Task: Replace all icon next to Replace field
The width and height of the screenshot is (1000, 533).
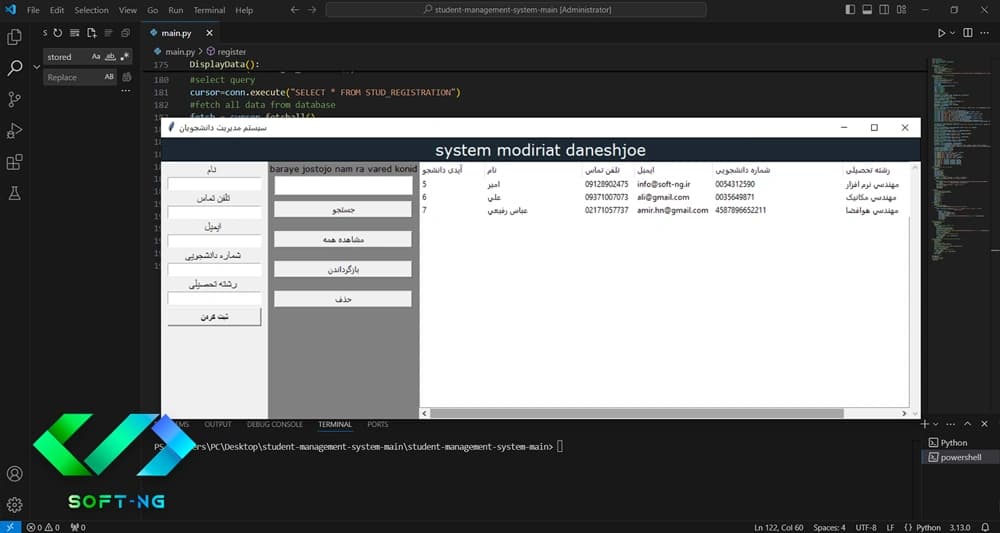Action: pos(126,77)
